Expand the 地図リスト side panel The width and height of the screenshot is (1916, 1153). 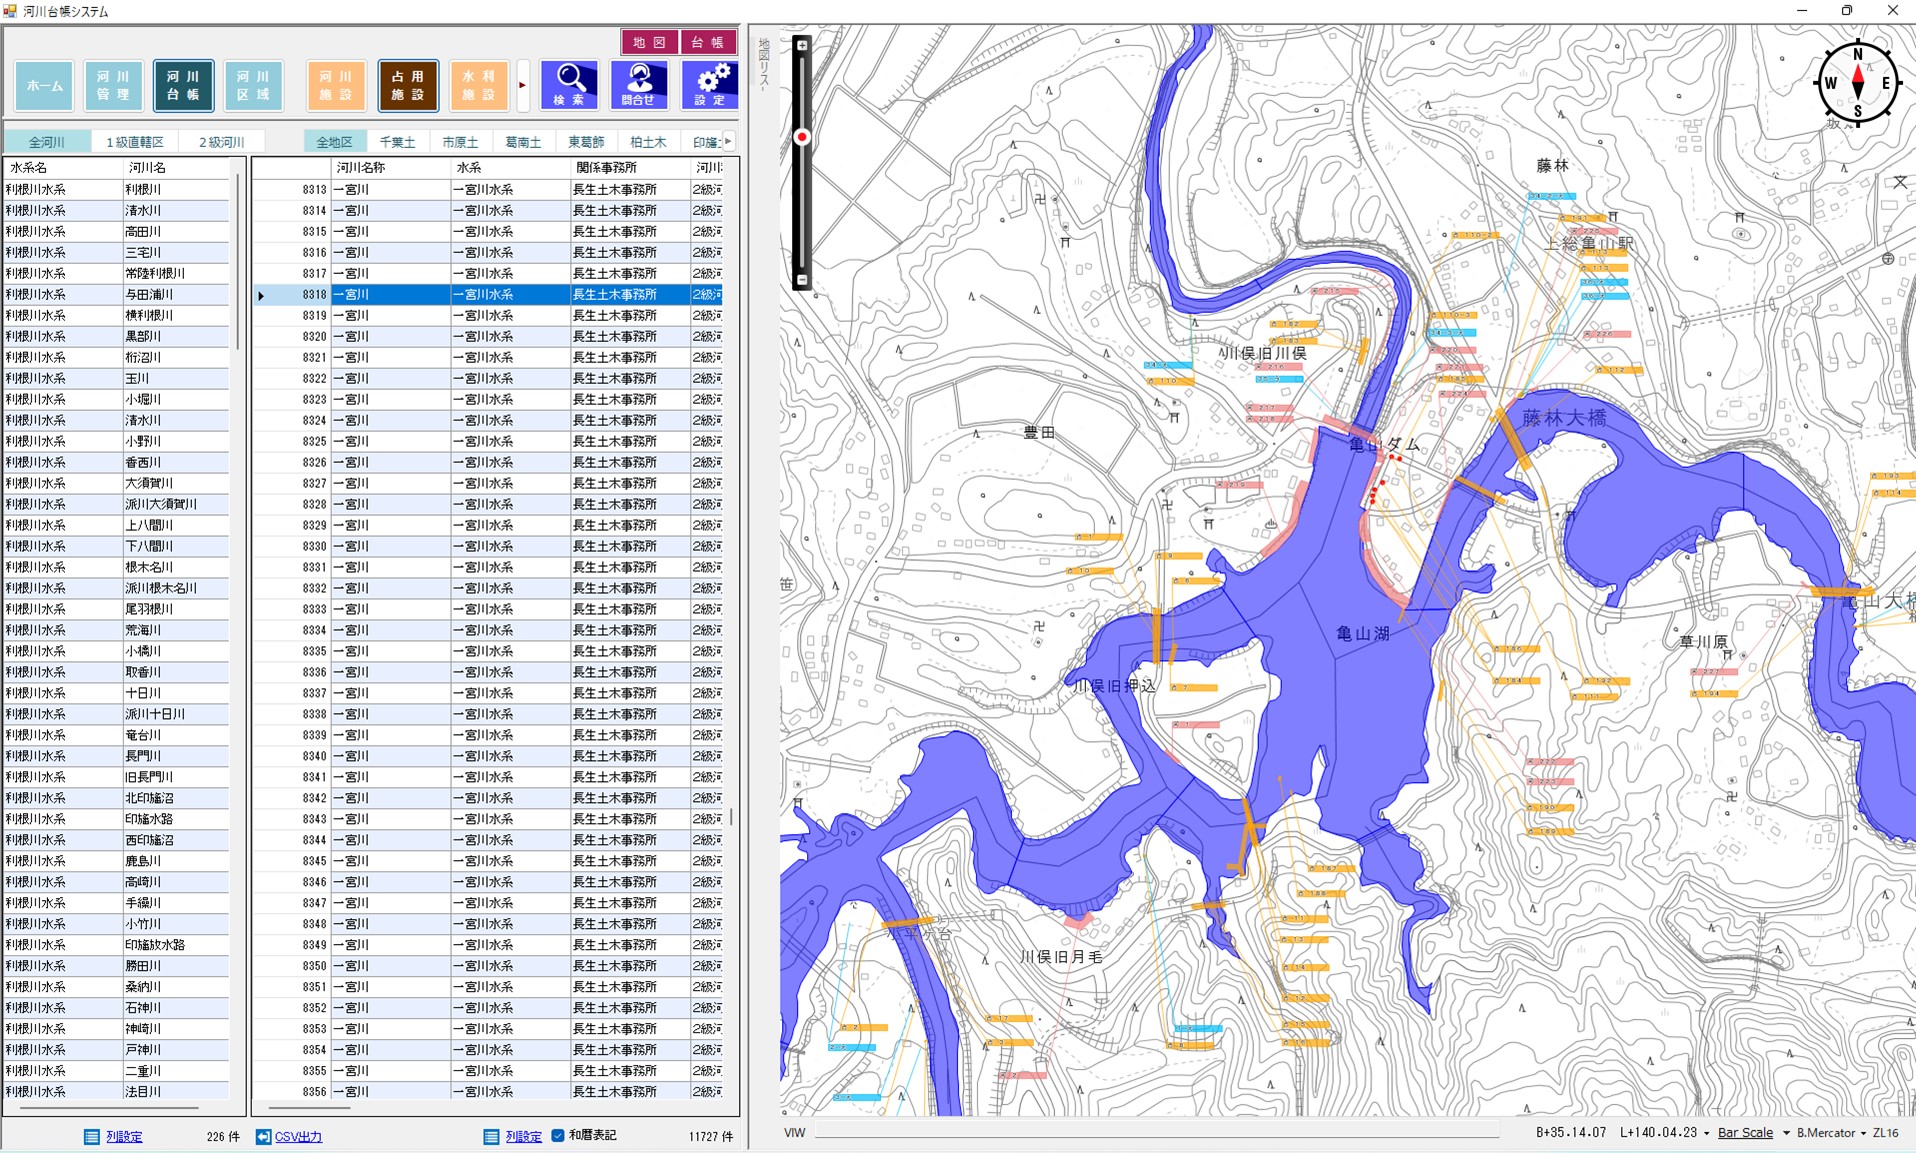pos(763,66)
